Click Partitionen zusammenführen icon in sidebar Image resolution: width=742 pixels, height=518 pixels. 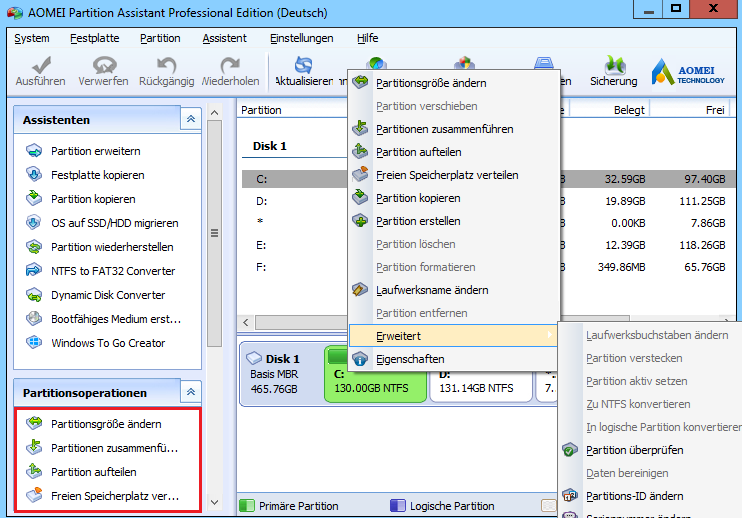34,448
